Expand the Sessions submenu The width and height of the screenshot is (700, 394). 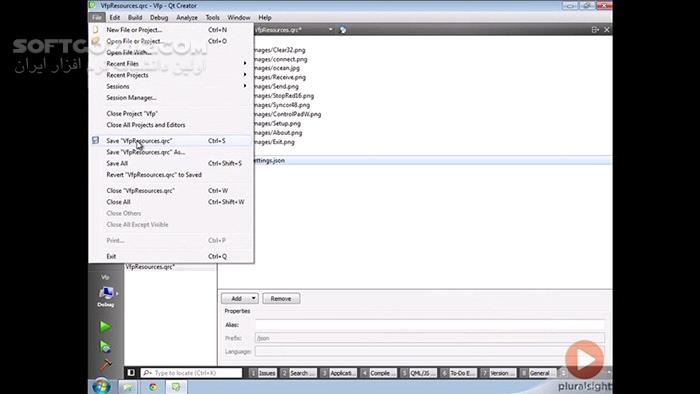(245, 86)
